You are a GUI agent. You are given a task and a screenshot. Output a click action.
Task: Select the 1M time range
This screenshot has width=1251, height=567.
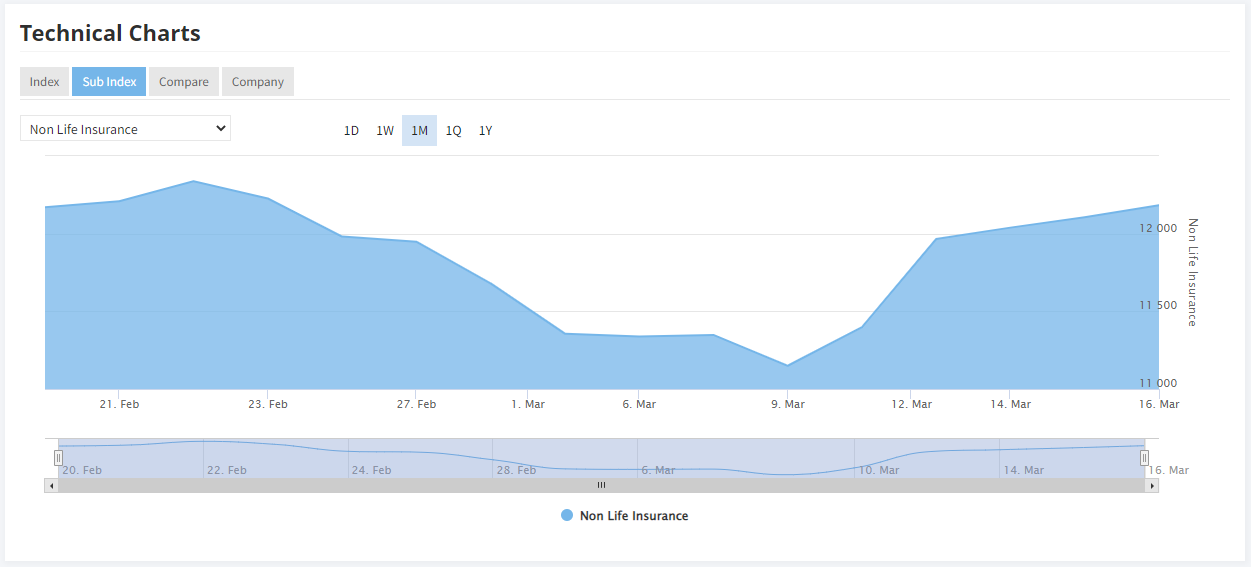(419, 131)
